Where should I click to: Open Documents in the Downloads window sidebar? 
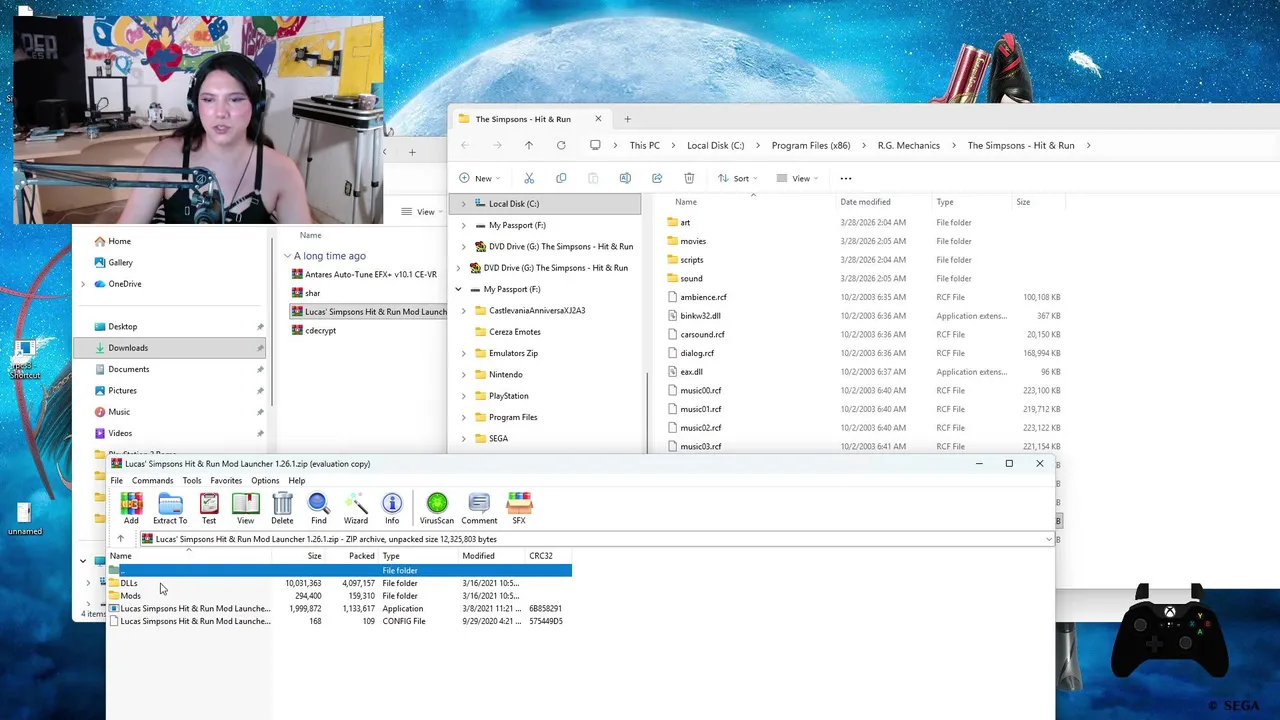(x=128, y=369)
